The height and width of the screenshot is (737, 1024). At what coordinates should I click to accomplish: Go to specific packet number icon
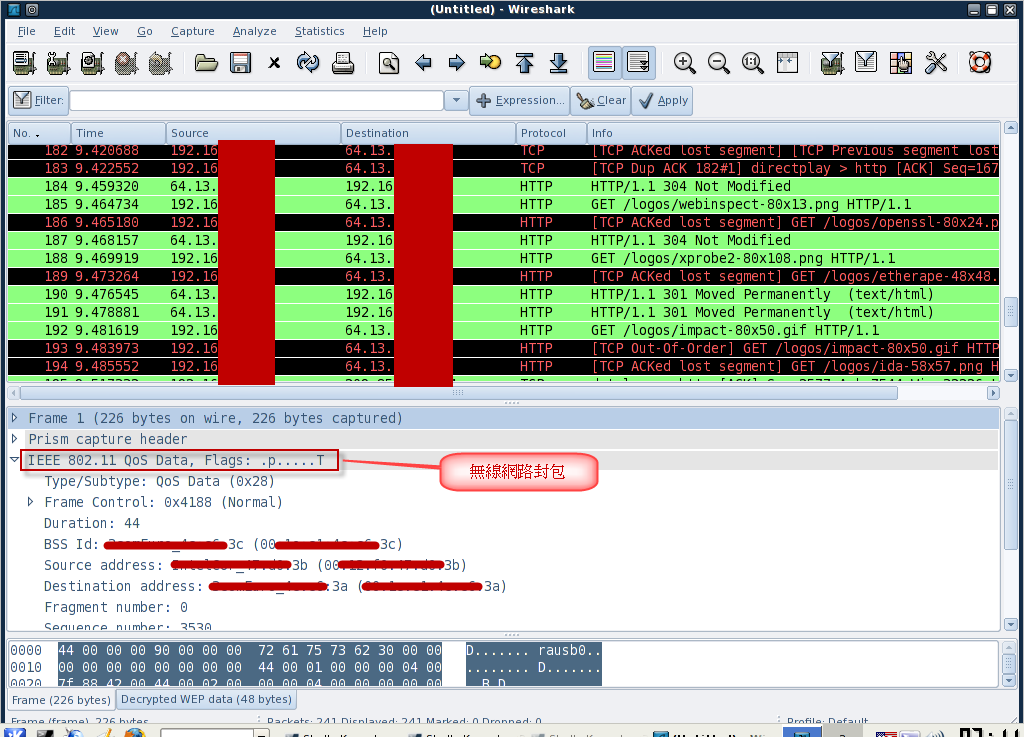[490, 63]
